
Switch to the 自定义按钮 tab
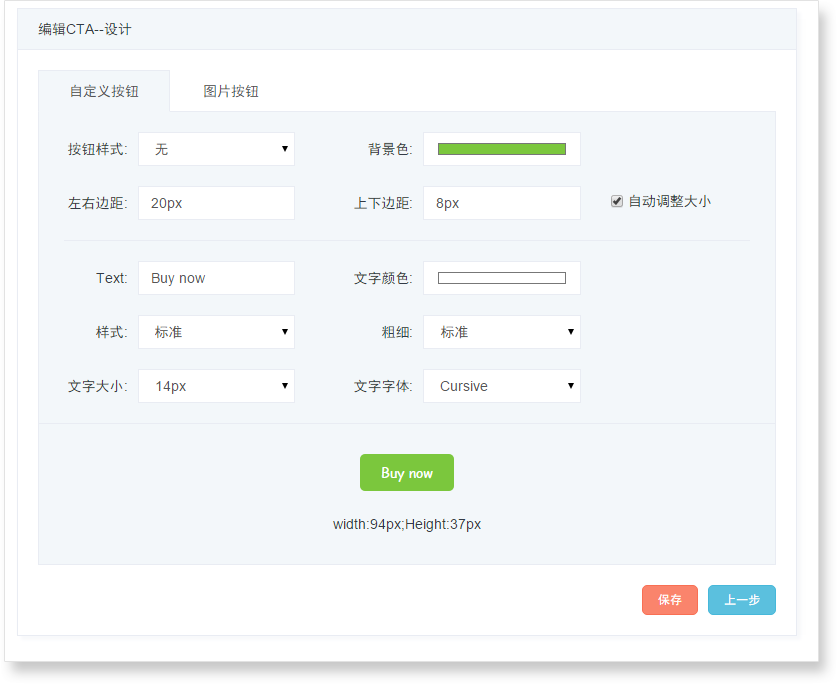pyautogui.click(x=104, y=91)
